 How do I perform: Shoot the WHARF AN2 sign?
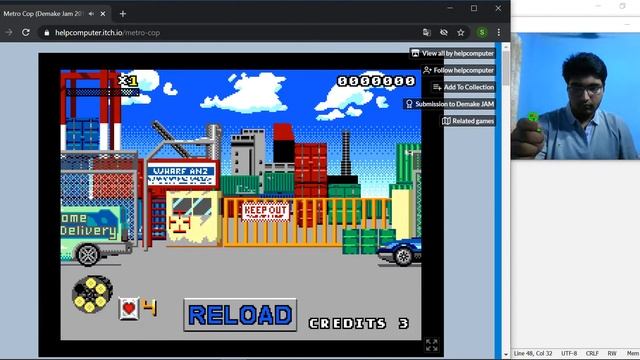pyautogui.click(x=181, y=174)
